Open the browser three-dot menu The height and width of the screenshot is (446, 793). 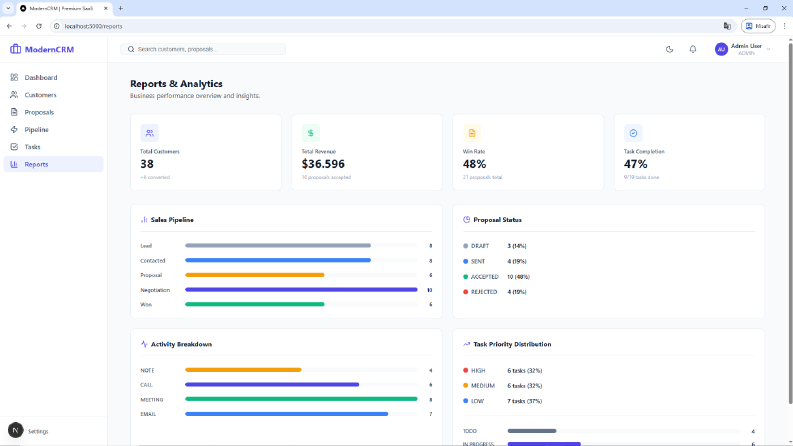(784, 26)
